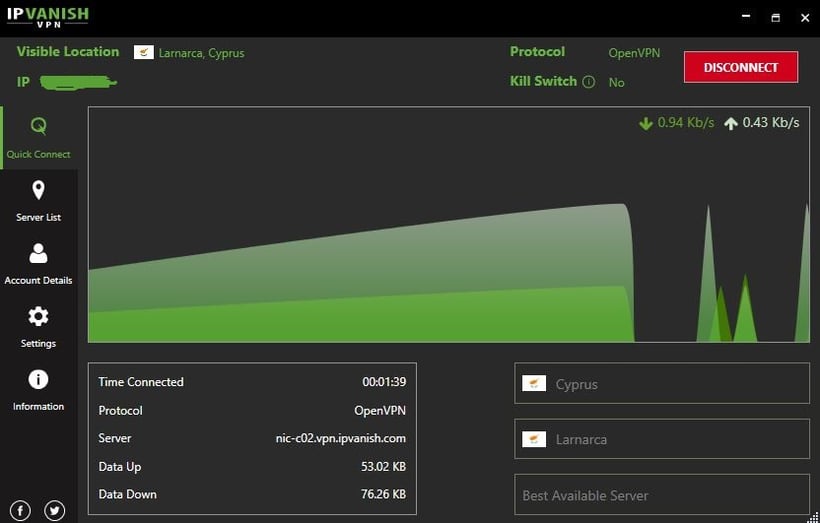The height and width of the screenshot is (523, 820).
Task: Click the OpenVPN value in stats panel
Action: (380, 411)
